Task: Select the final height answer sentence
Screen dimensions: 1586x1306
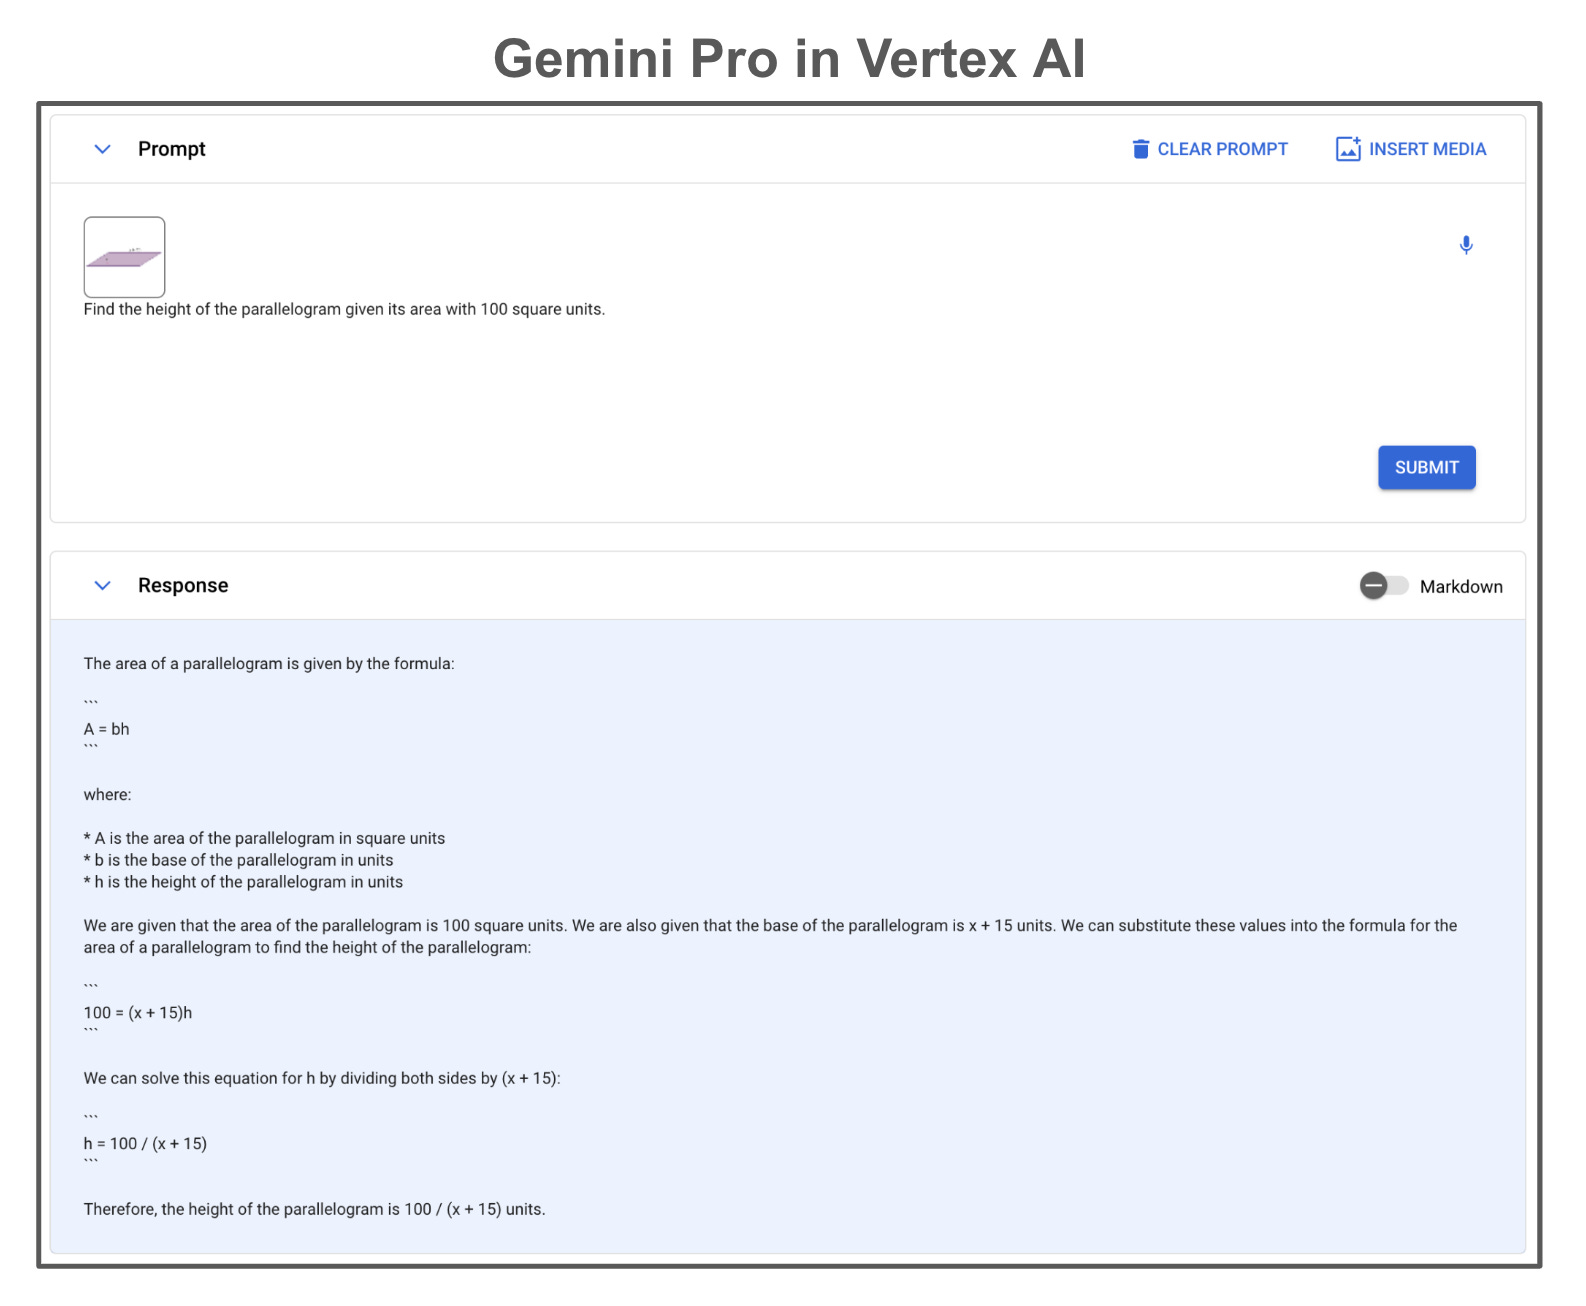Action: [x=314, y=1209]
